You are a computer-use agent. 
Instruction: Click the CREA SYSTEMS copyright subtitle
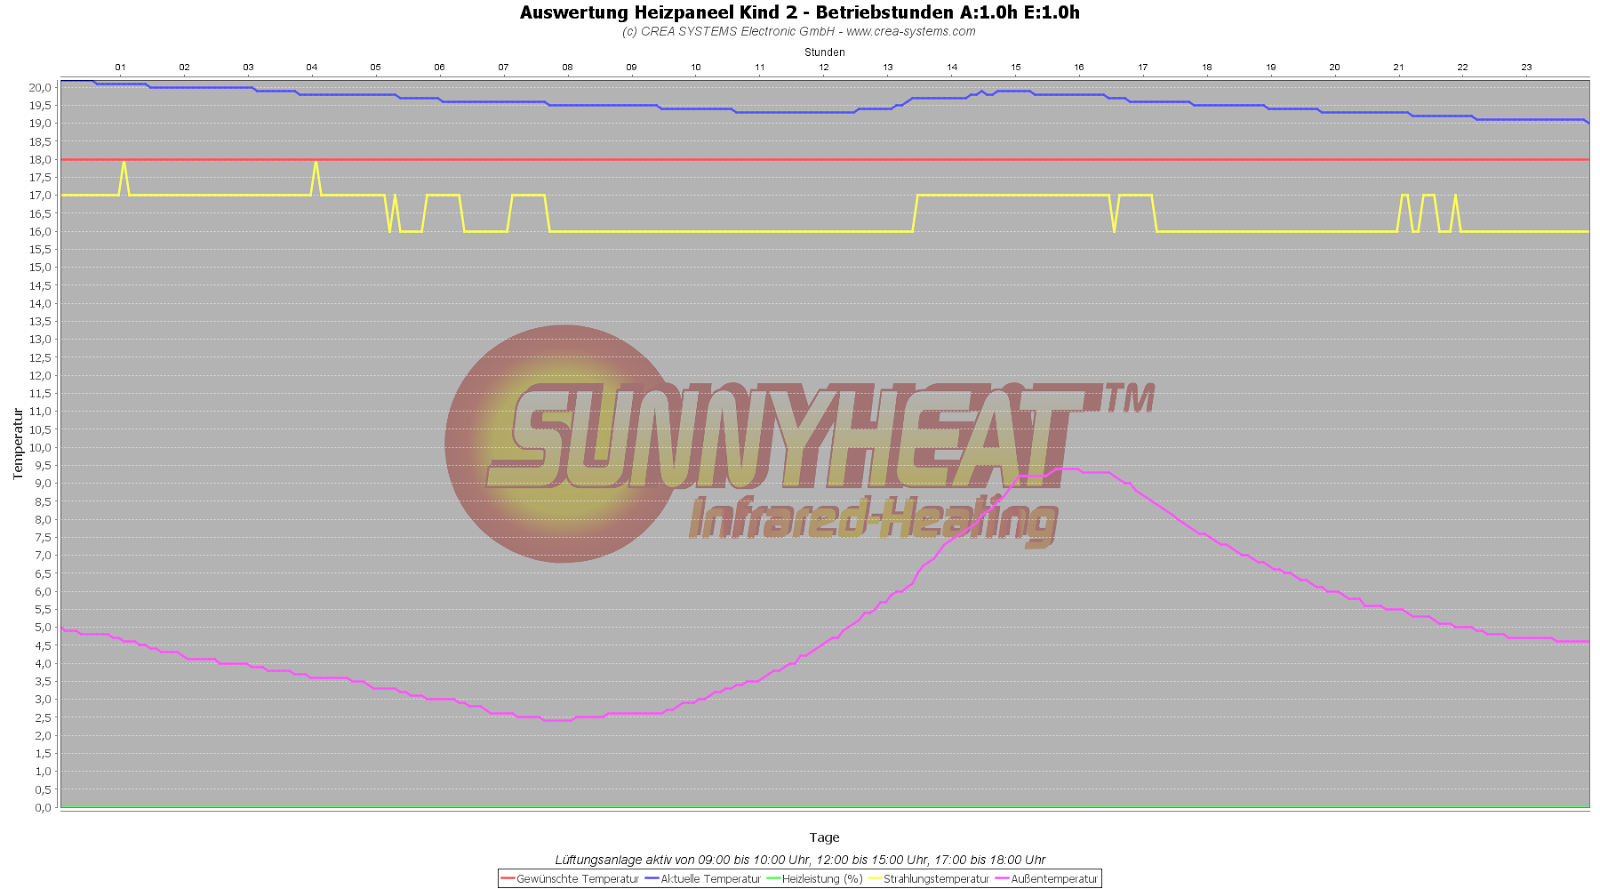(799, 31)
